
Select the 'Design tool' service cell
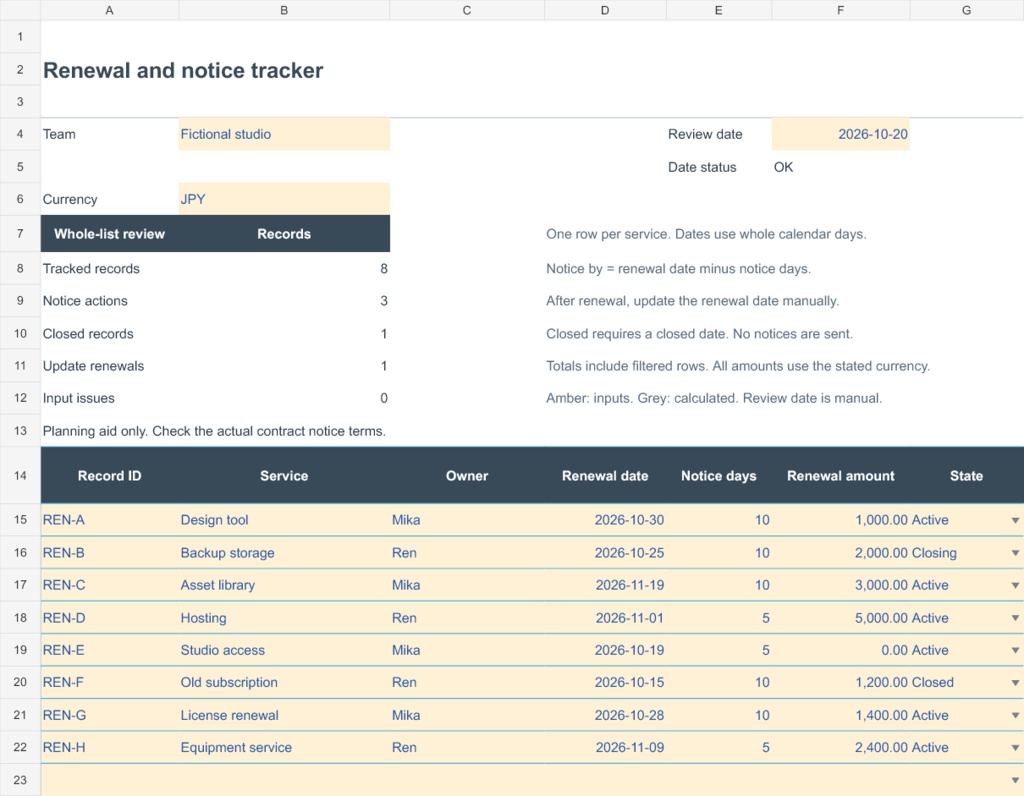tap(284, 520)
